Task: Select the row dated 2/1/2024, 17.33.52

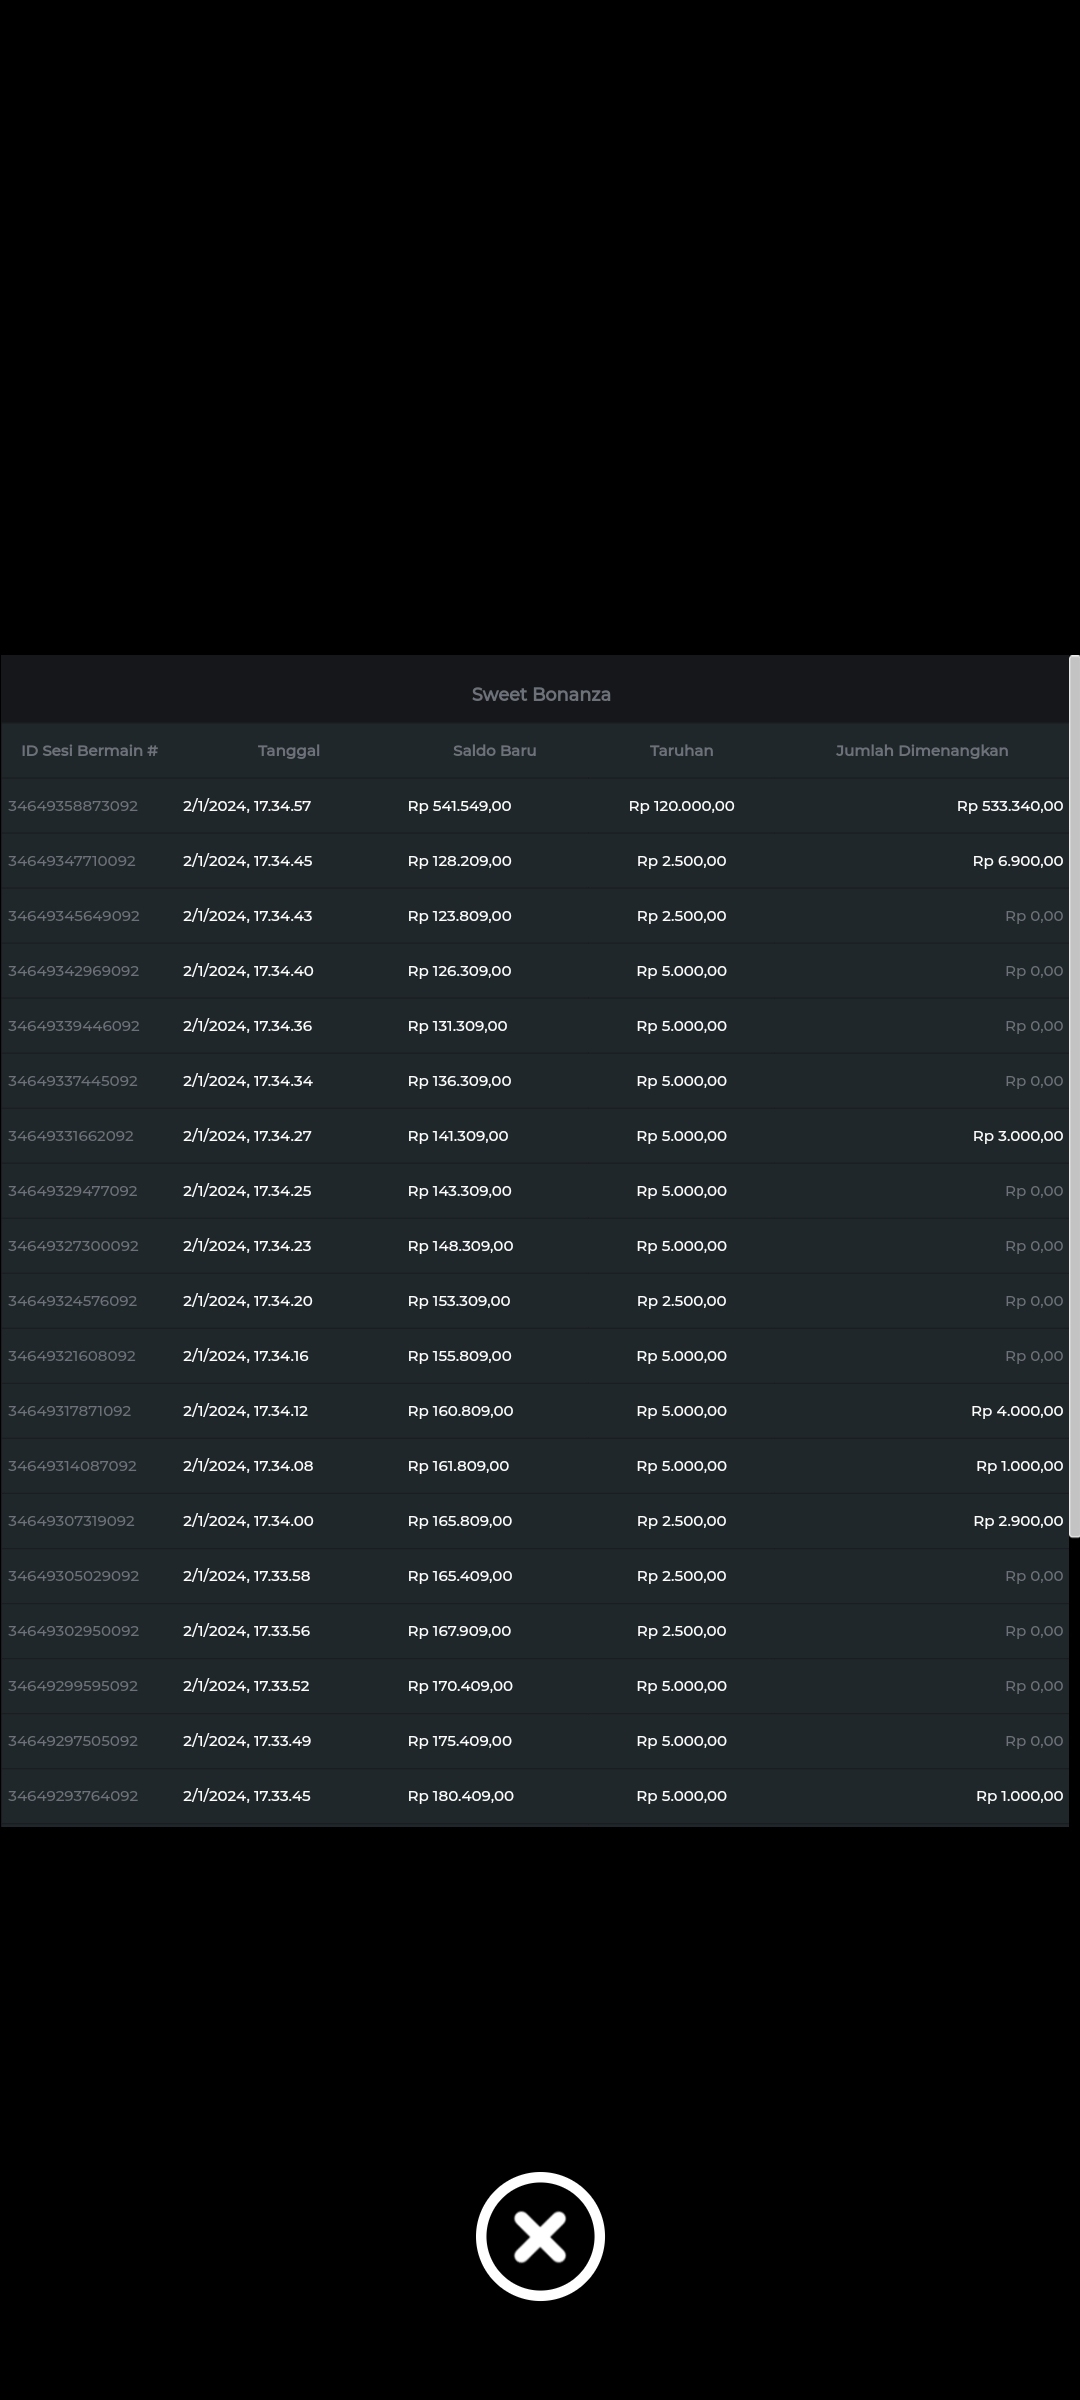Action: point(246,1686)
